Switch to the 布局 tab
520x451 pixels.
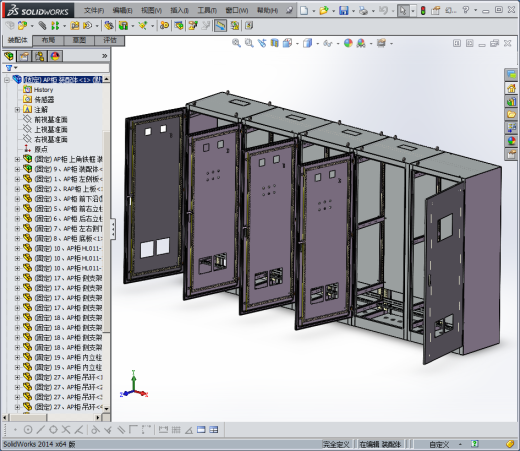click(x=48, y=40)
